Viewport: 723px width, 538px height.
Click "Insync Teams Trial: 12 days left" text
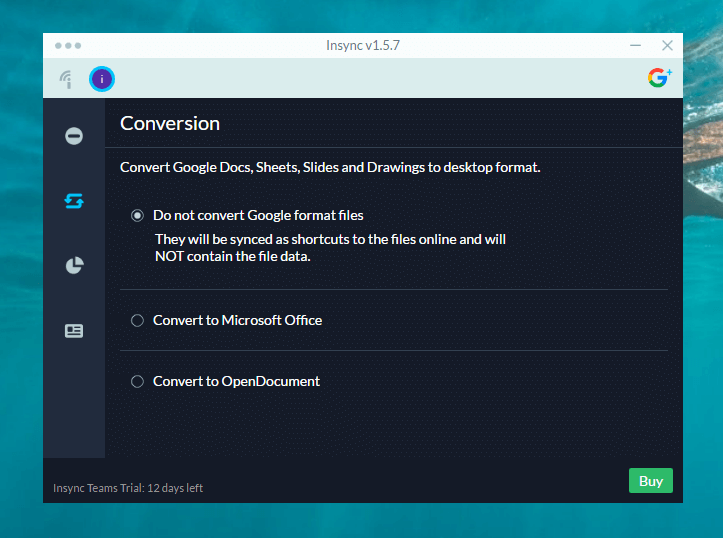click(x=128, y=488)
